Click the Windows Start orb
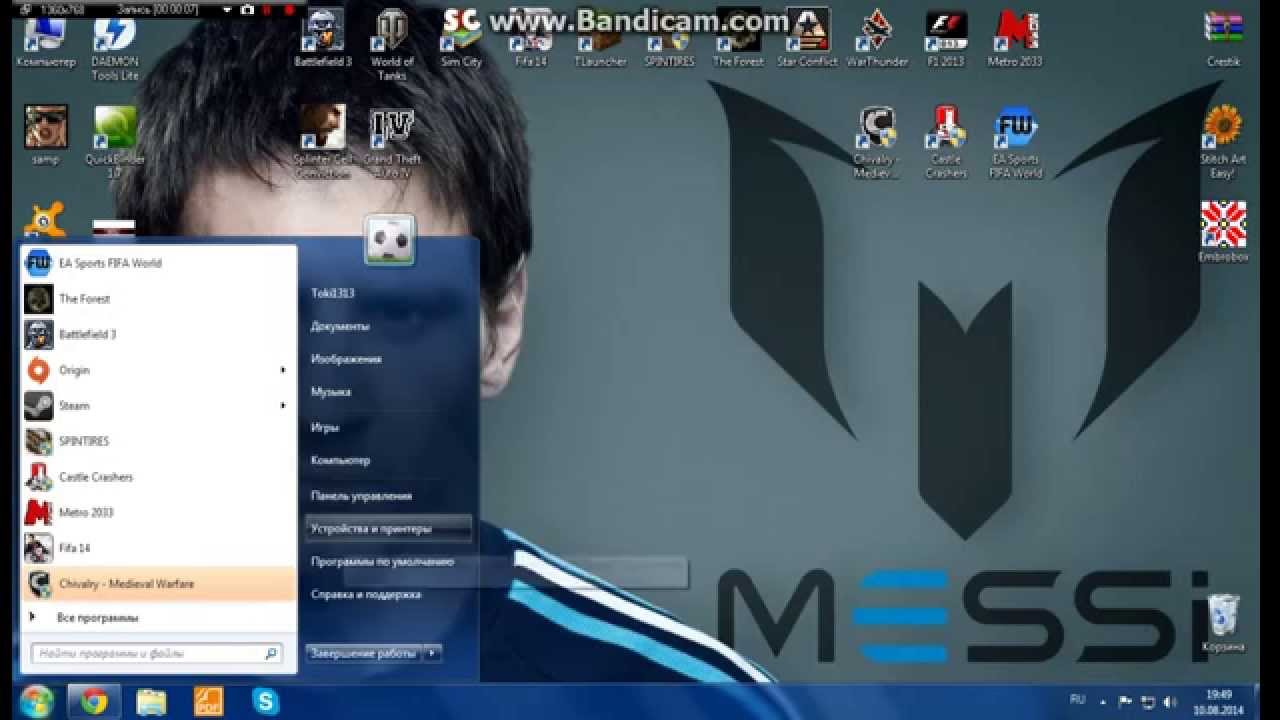This screenshot has width=1280, height=720. coord(37,702)
